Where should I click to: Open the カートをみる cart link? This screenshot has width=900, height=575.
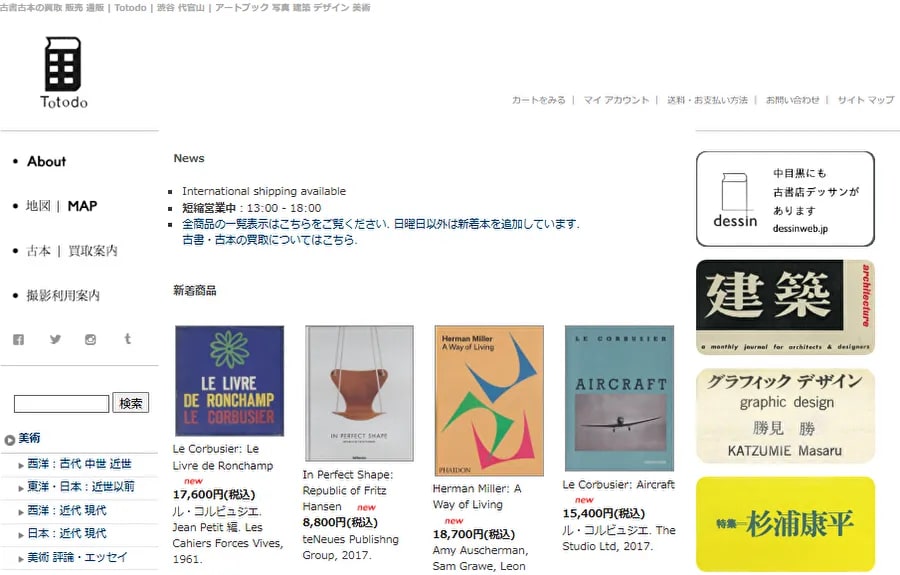tap(538, 100)
